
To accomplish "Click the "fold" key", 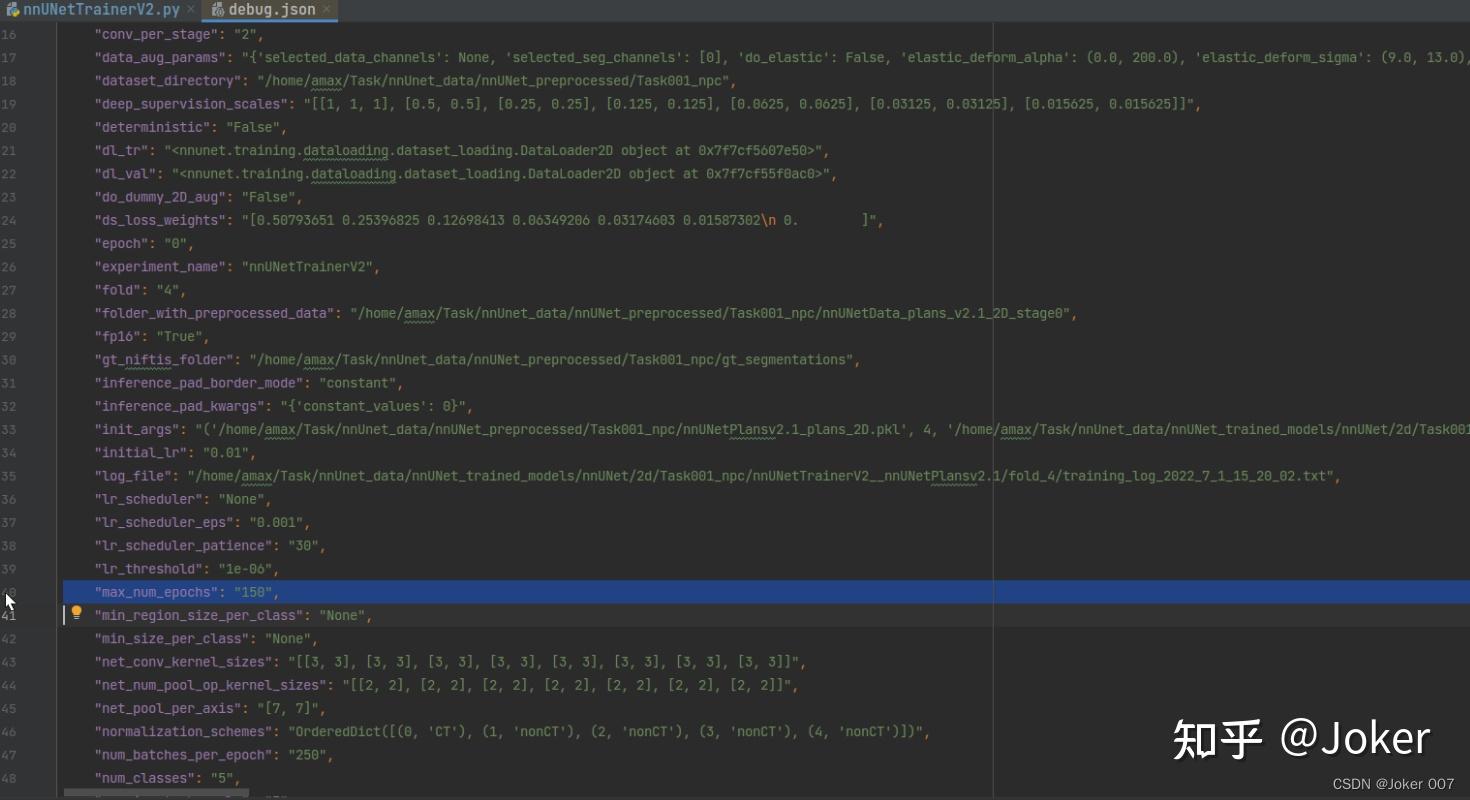I will point(117,290).
